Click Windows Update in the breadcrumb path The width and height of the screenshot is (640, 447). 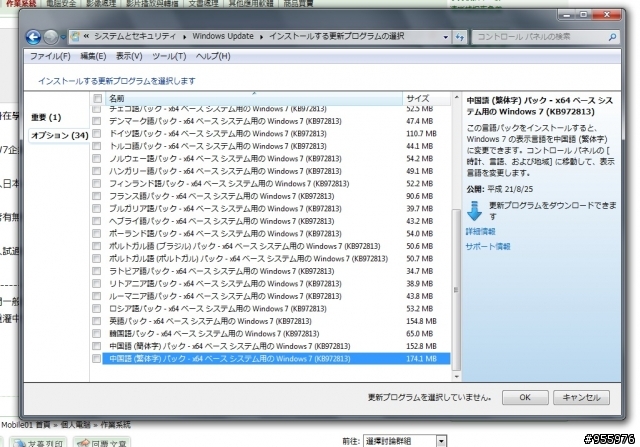(x=223, y=36)
